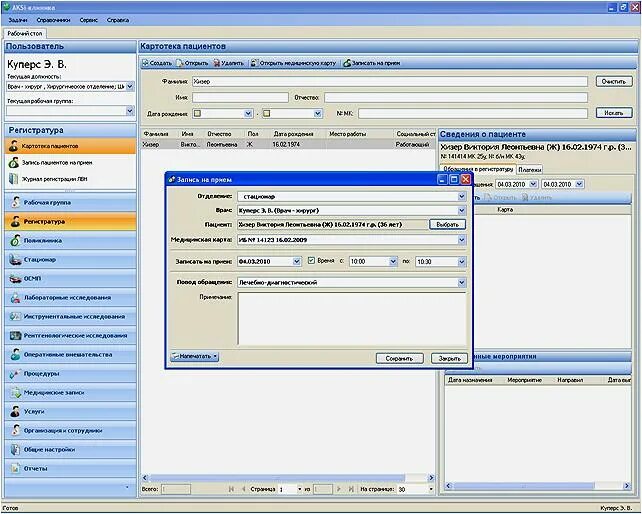Click the Искать button
642x514 pixels.
[x=613, y=113]
